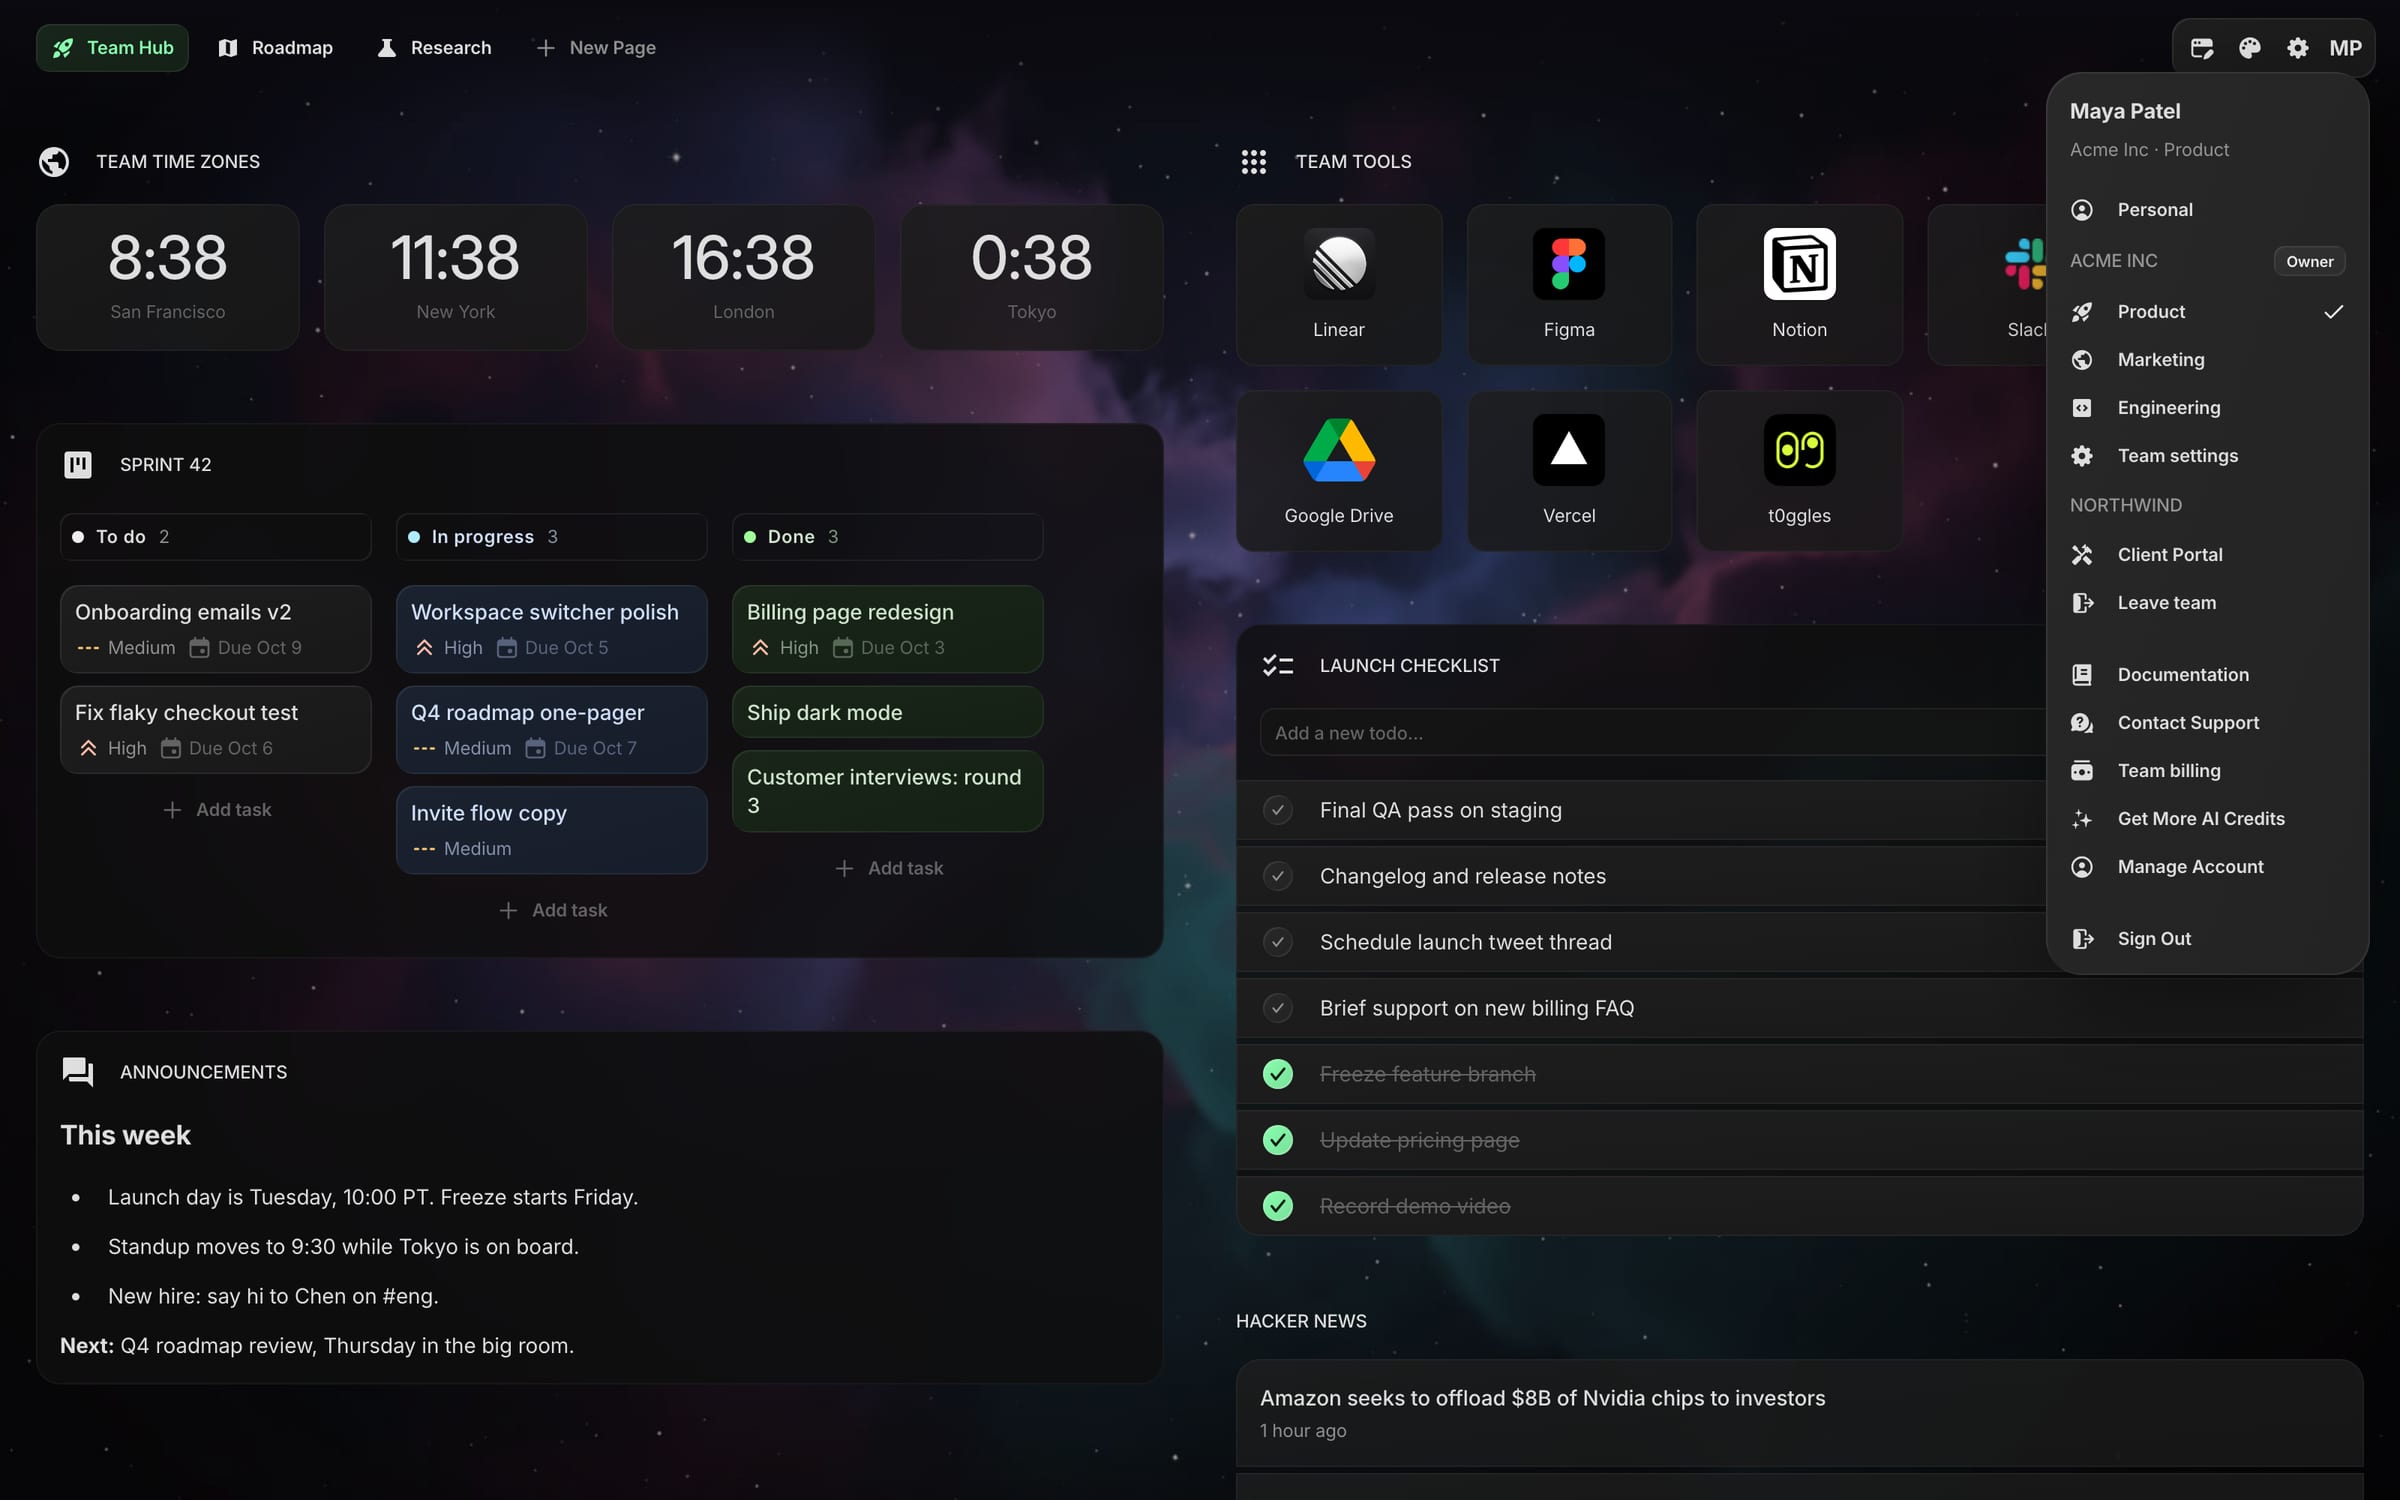Uncheck Freeze feature branch

pos(1277,1074)
